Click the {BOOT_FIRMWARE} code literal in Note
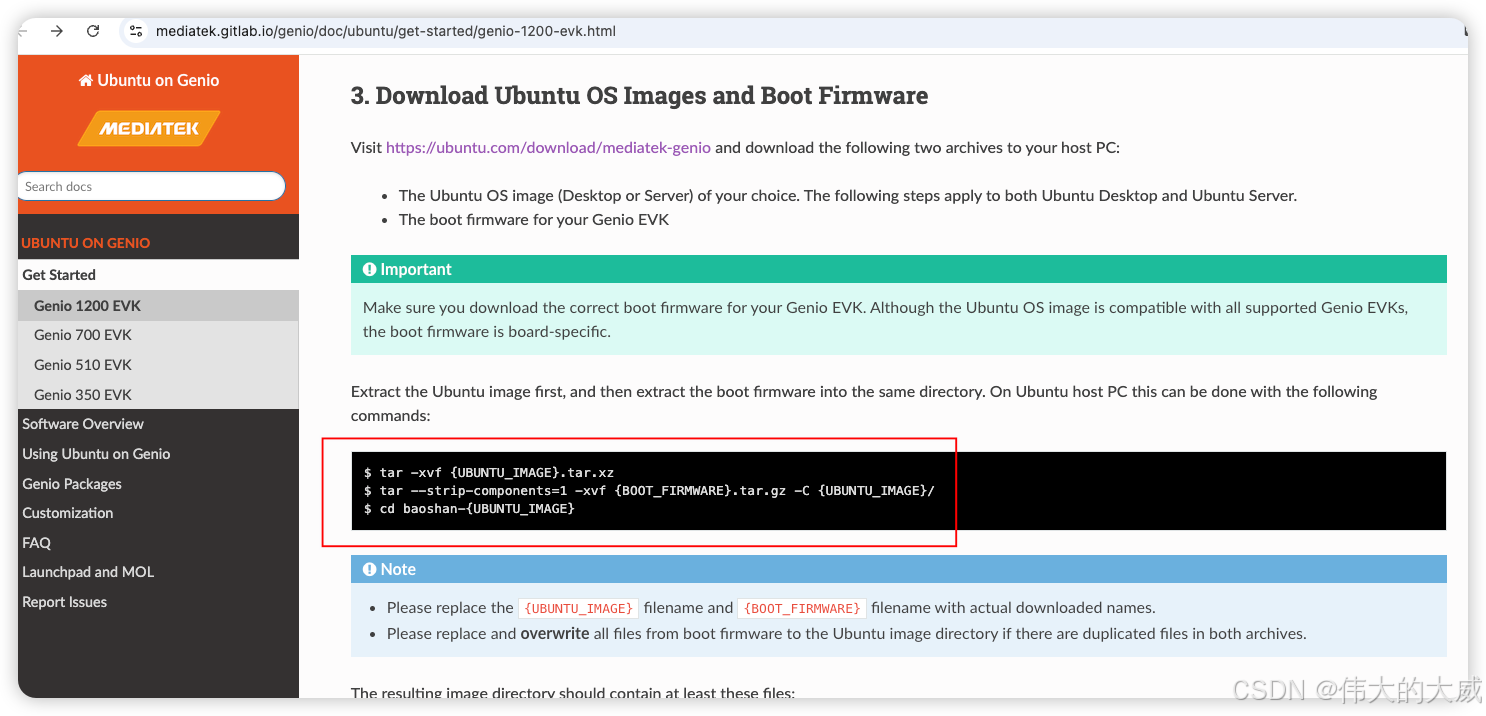This screenshot has height=716, width=1486. (x=801, y=608)
